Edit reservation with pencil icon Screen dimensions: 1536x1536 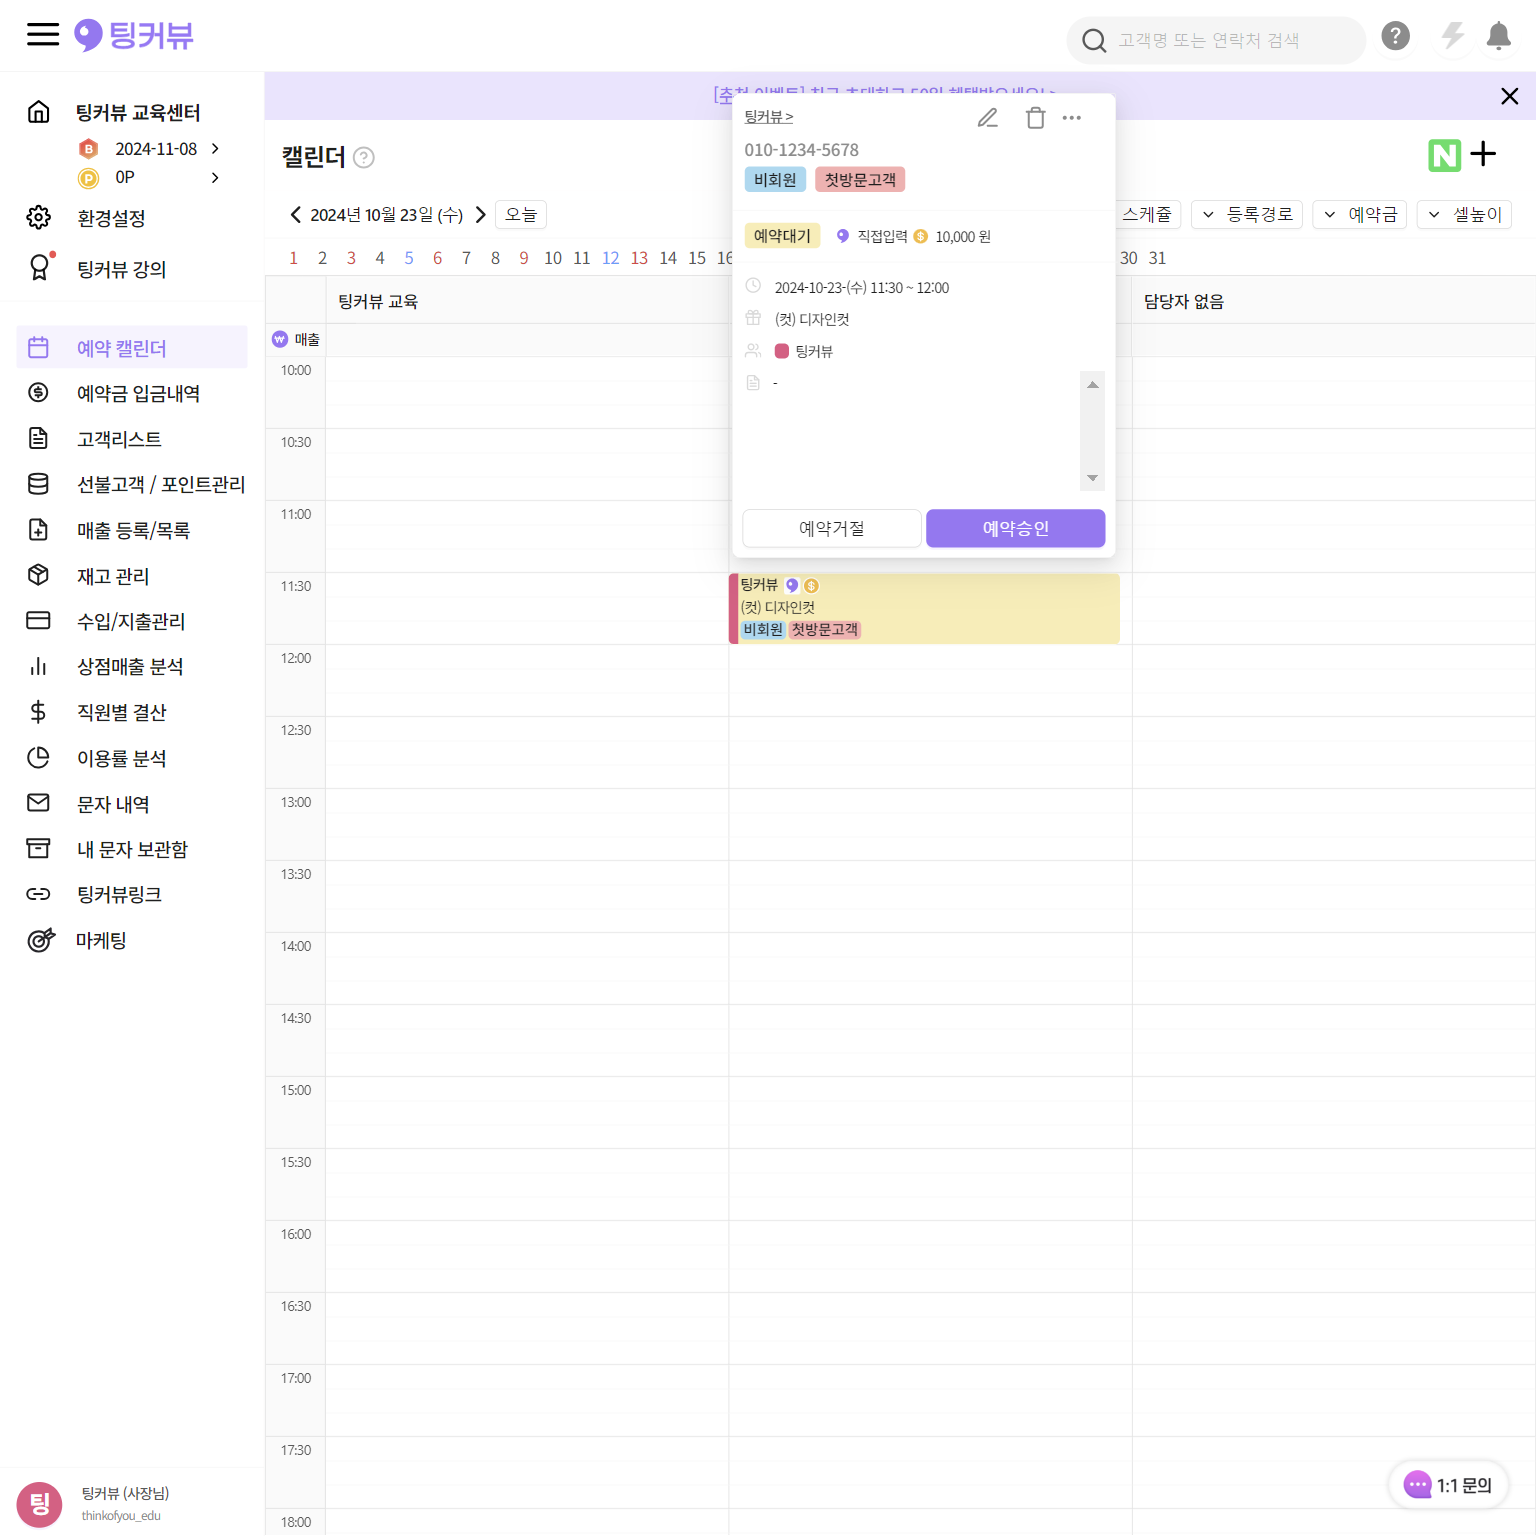(988, 118)
